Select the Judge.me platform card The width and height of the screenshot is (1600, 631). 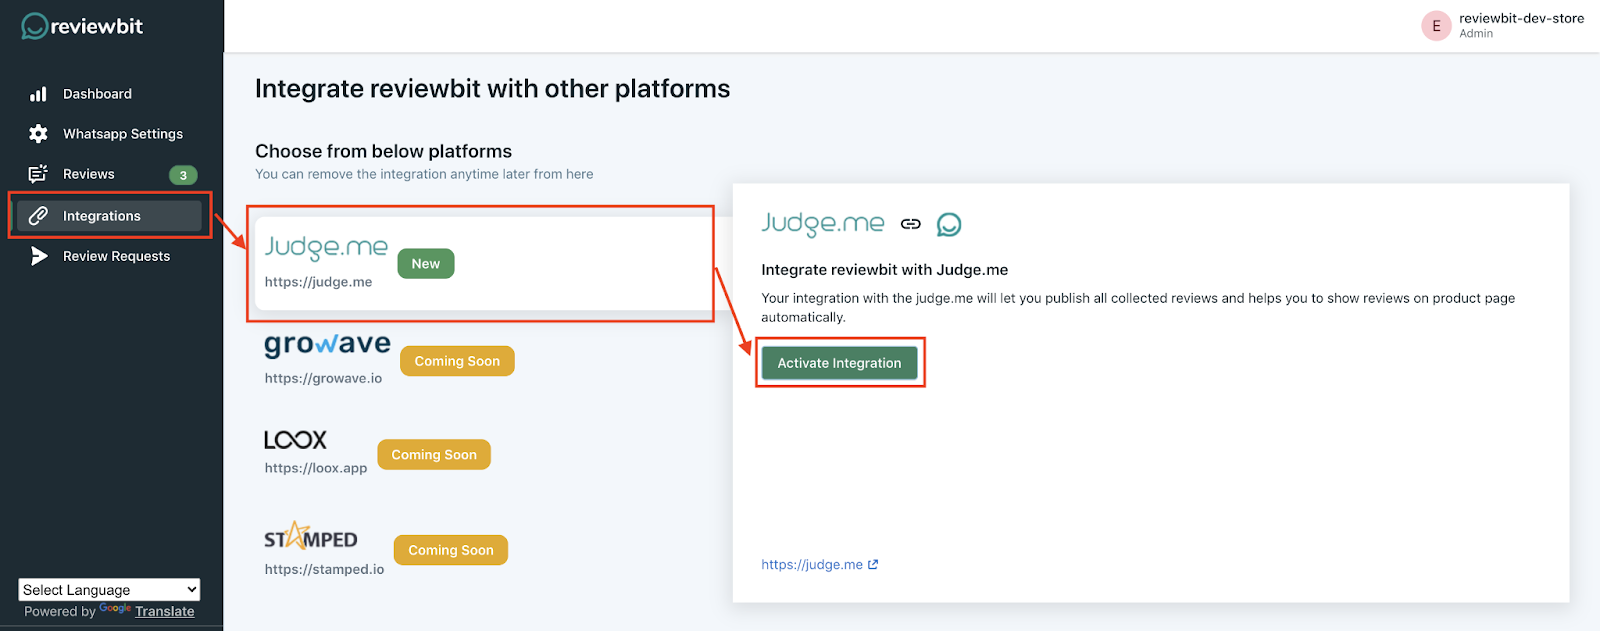point(480,264)
